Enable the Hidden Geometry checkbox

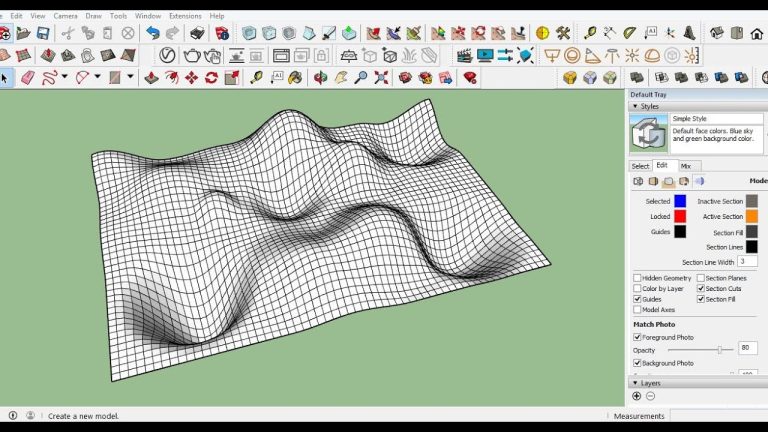637,278
